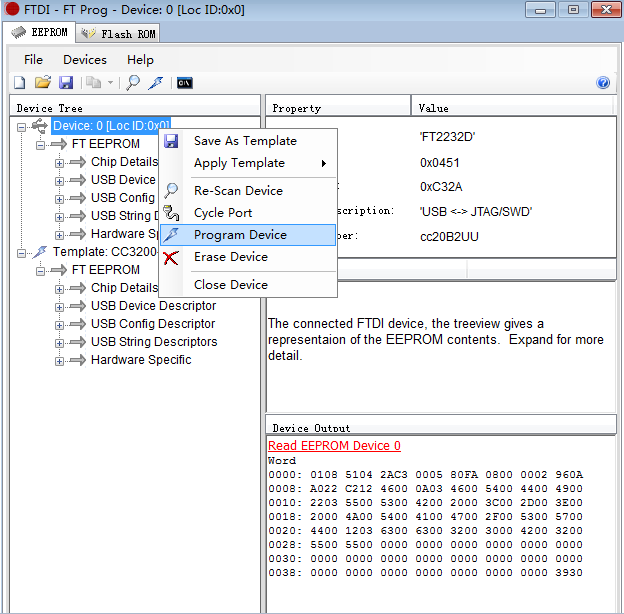624x614 pixels.
Task: Click the New document toolbar icon
Action: coord(20,83)
